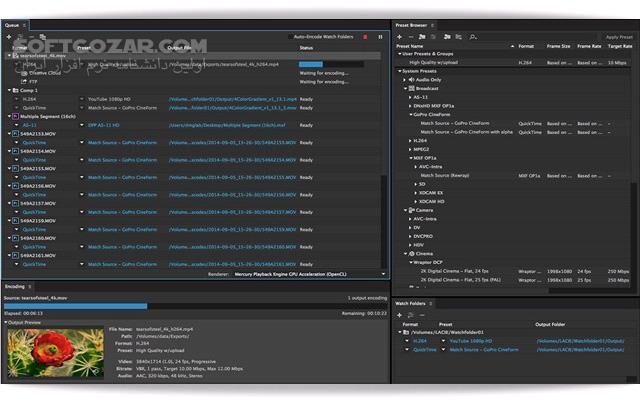
Task: Pause the encoding queue
Action: [x=380, y=37]
